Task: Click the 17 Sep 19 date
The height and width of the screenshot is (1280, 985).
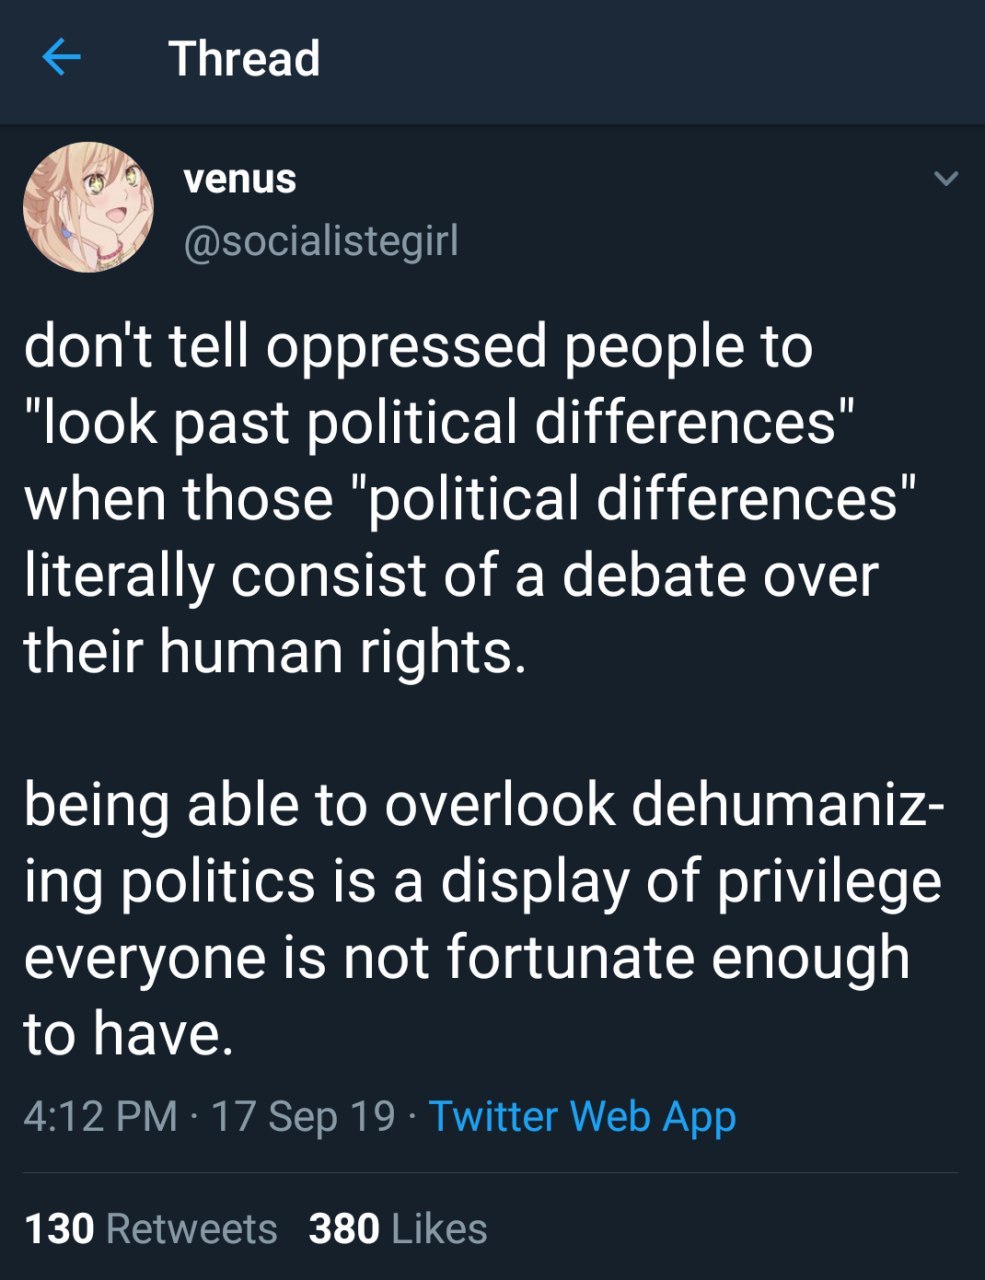Action: tap(304, 1115)
